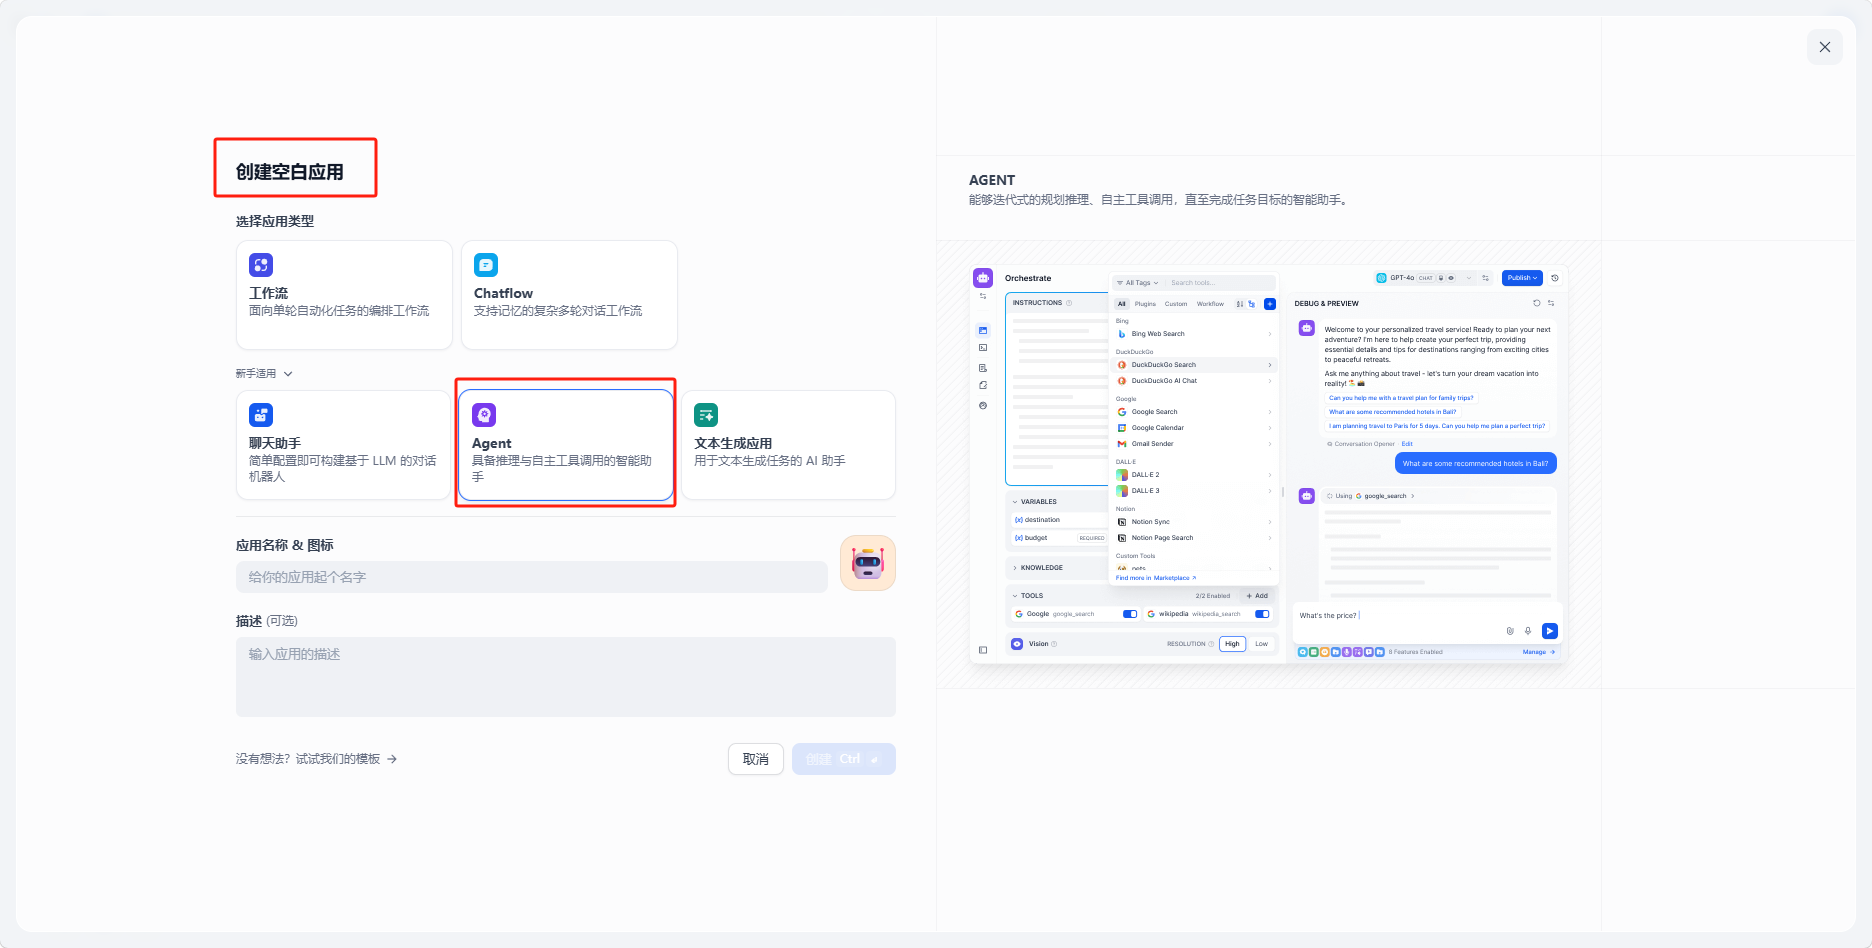Screen dimensions: 1872x948
Task: Open the Agent preview screenshot
Action: [x=1268, y=464]
